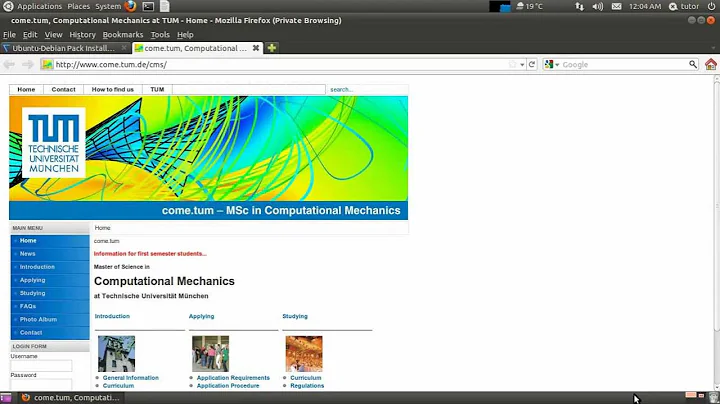Click the Studying lecture hall thumbnail
The width and height of the screenshot is (720, 404).
click(x=304, y=354)
